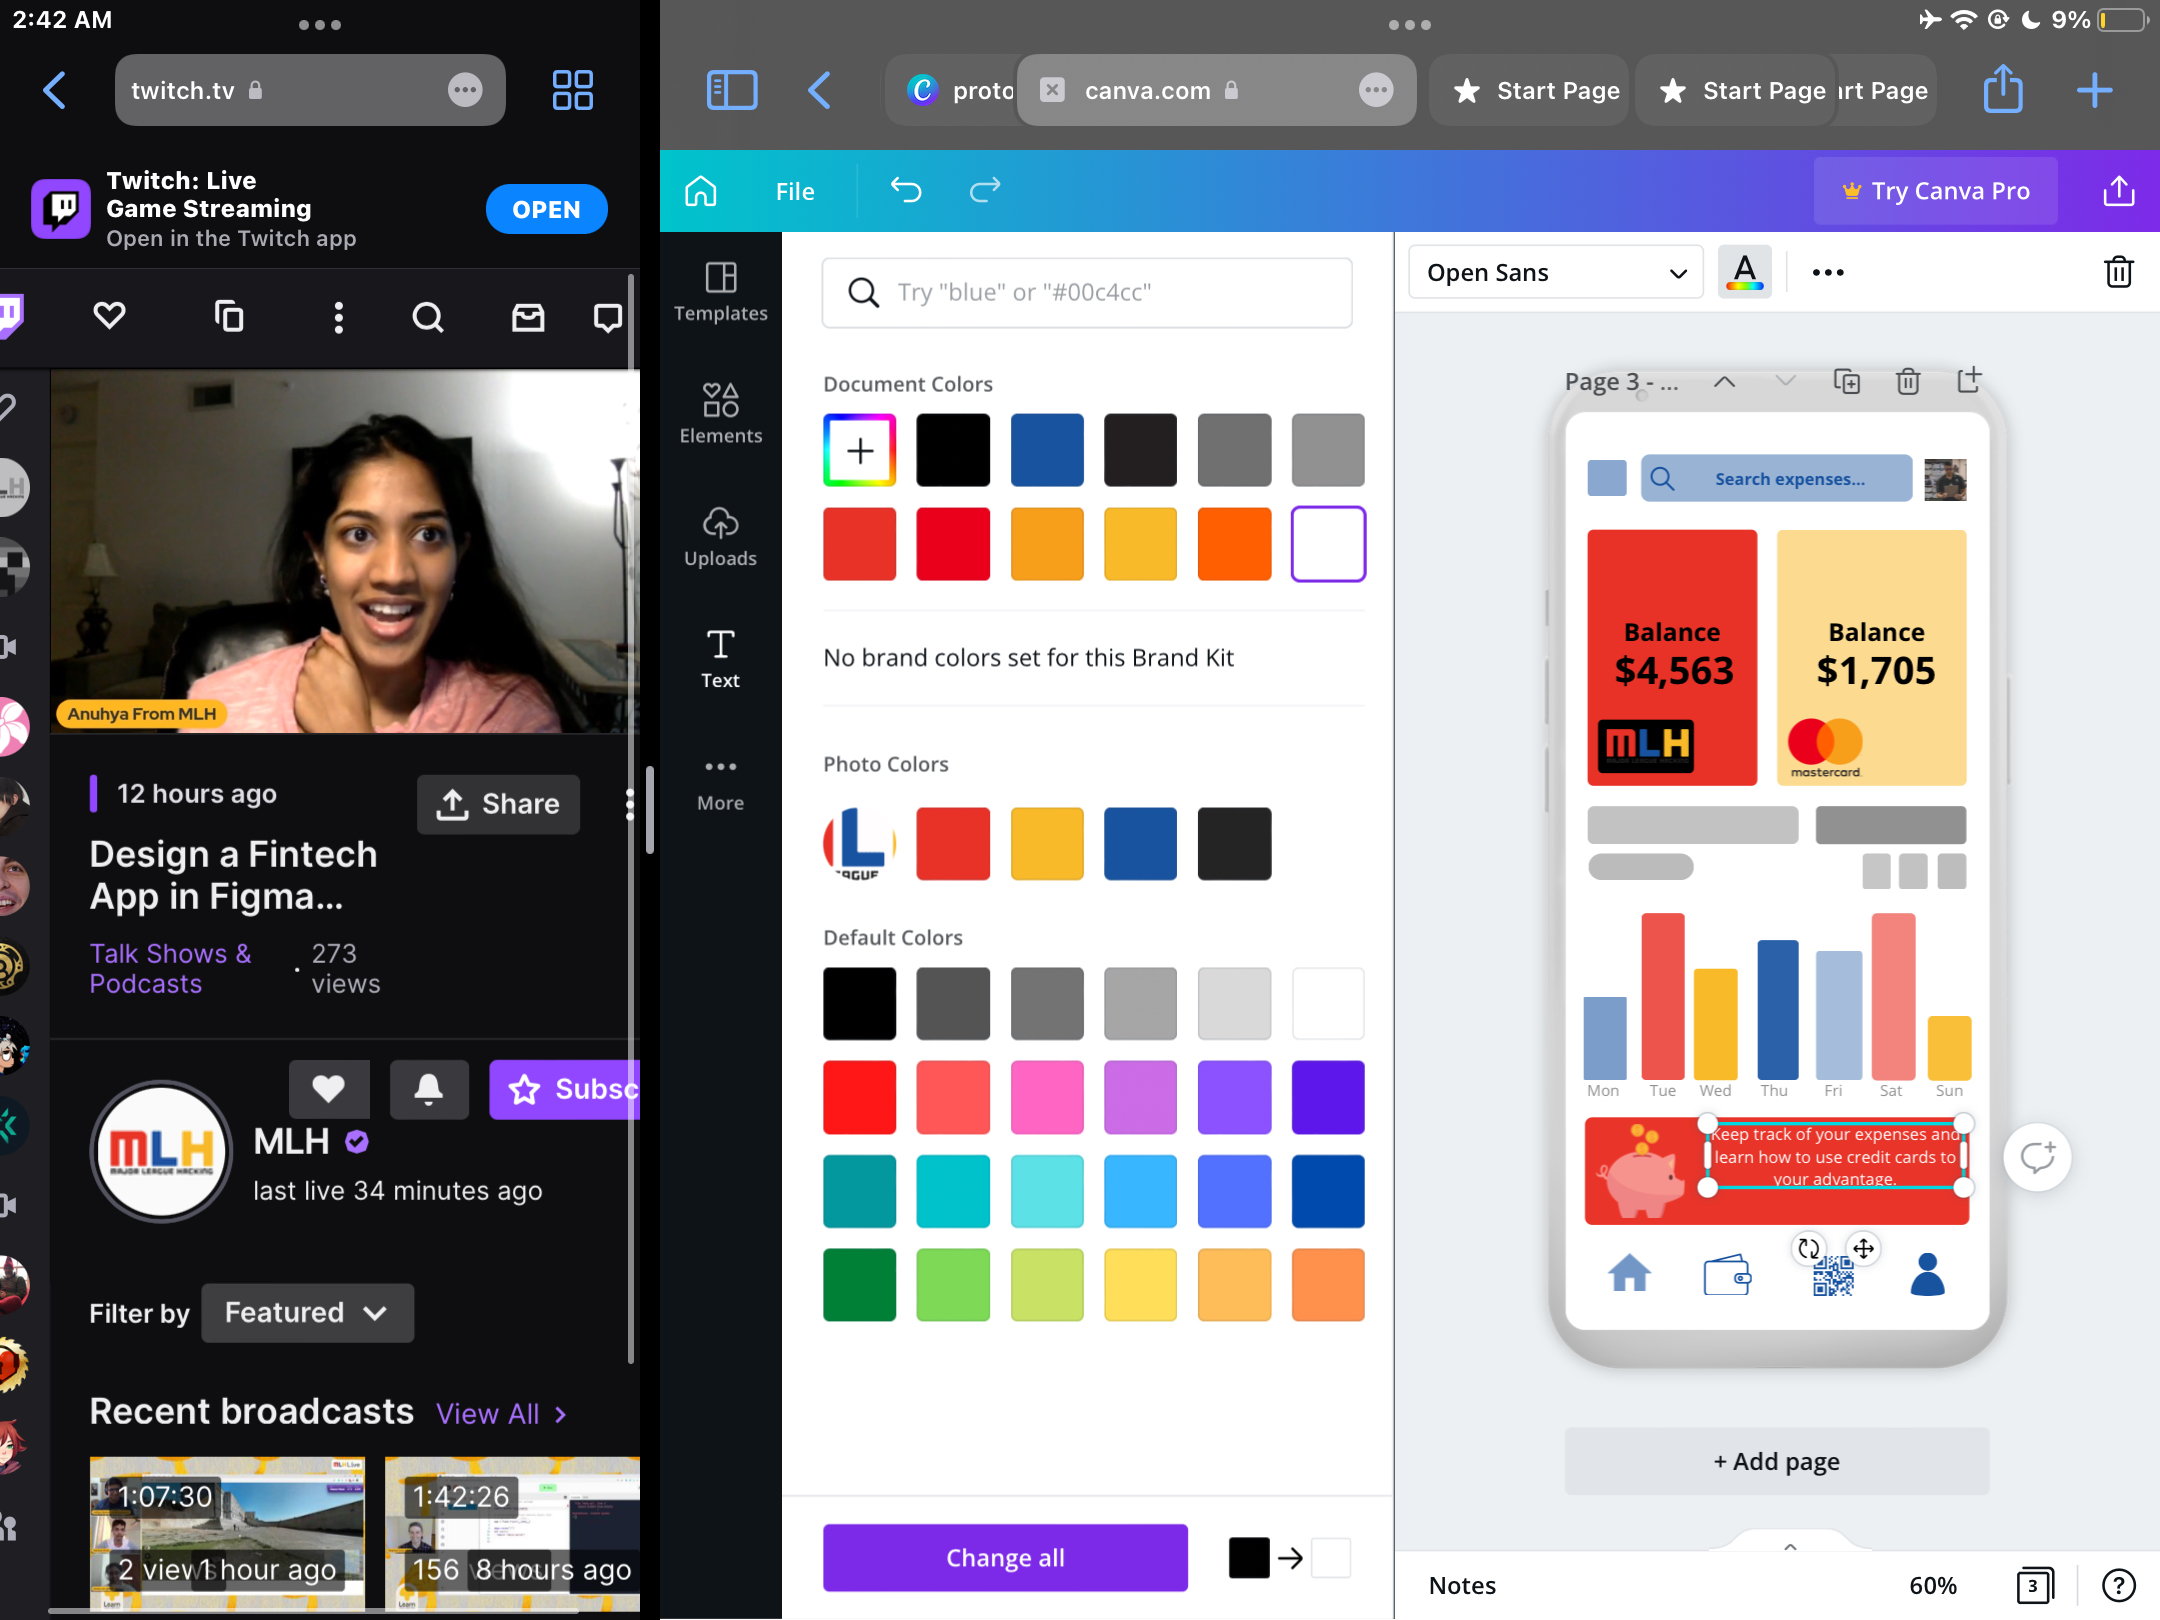The height and width of the screenshot is (1620, 2160).
Task: Open Twitch search magnifier icon
Action: tap(428, 318)
